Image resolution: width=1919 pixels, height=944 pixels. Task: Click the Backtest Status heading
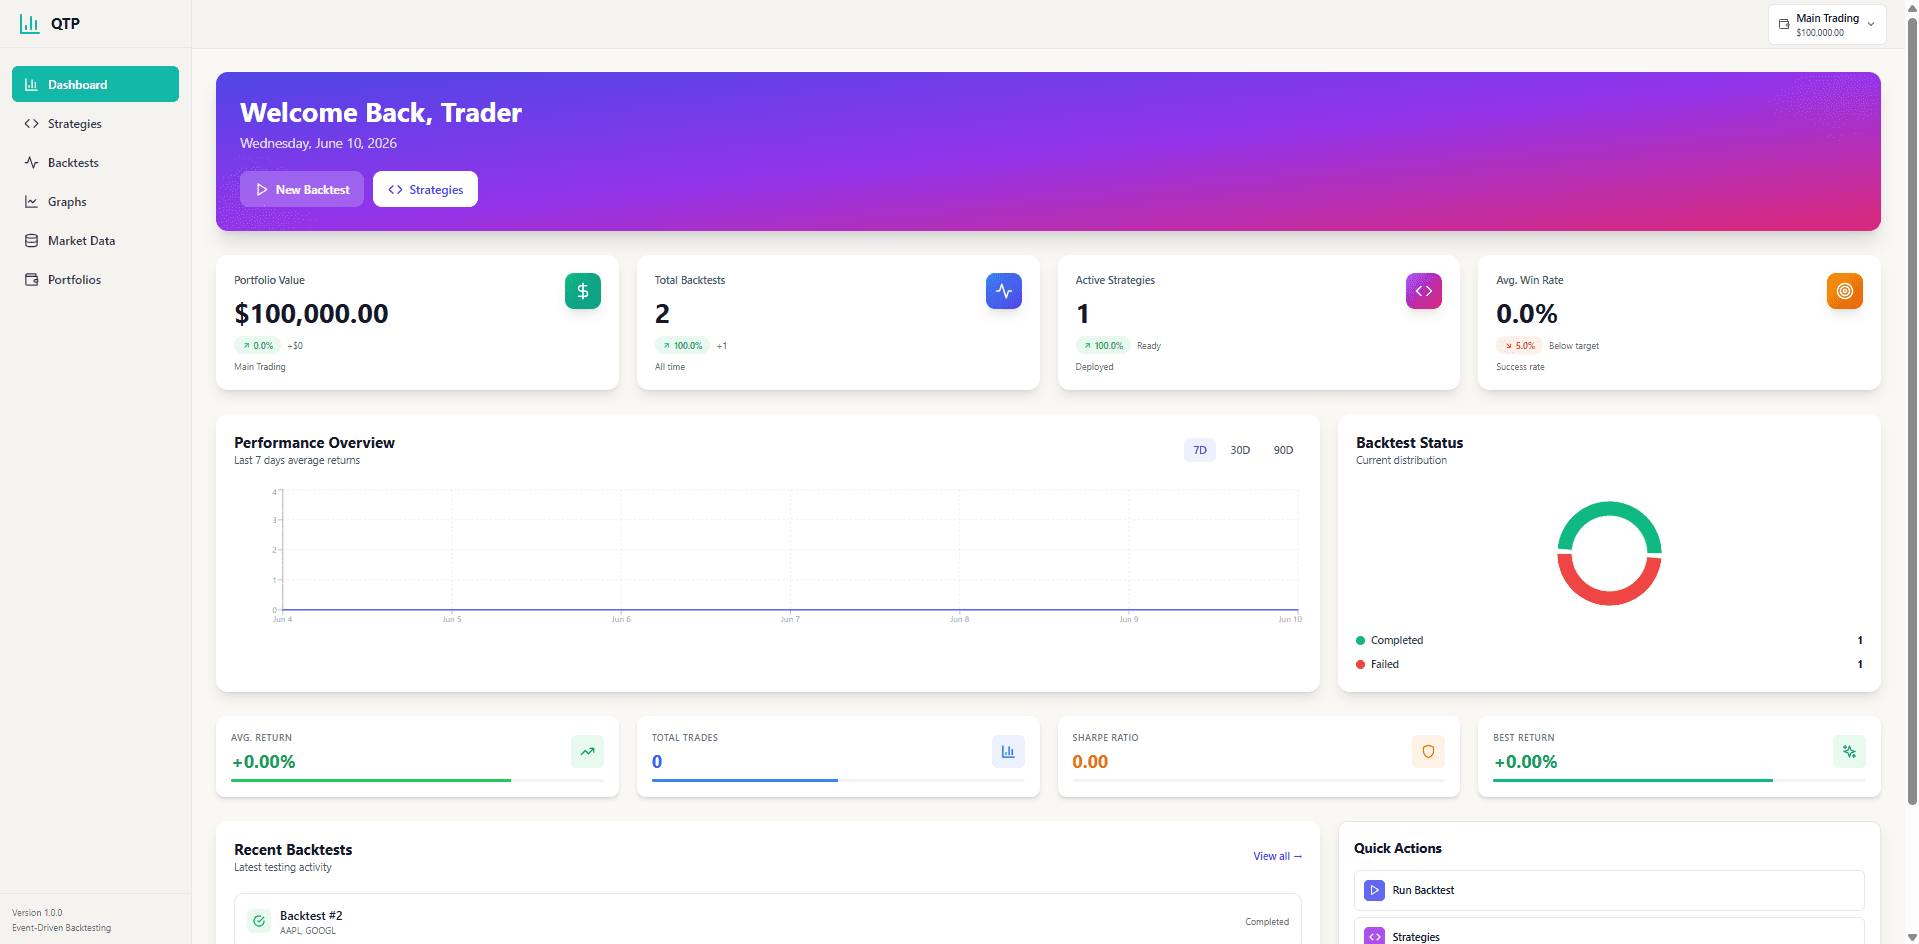(x=1409, y=442)
